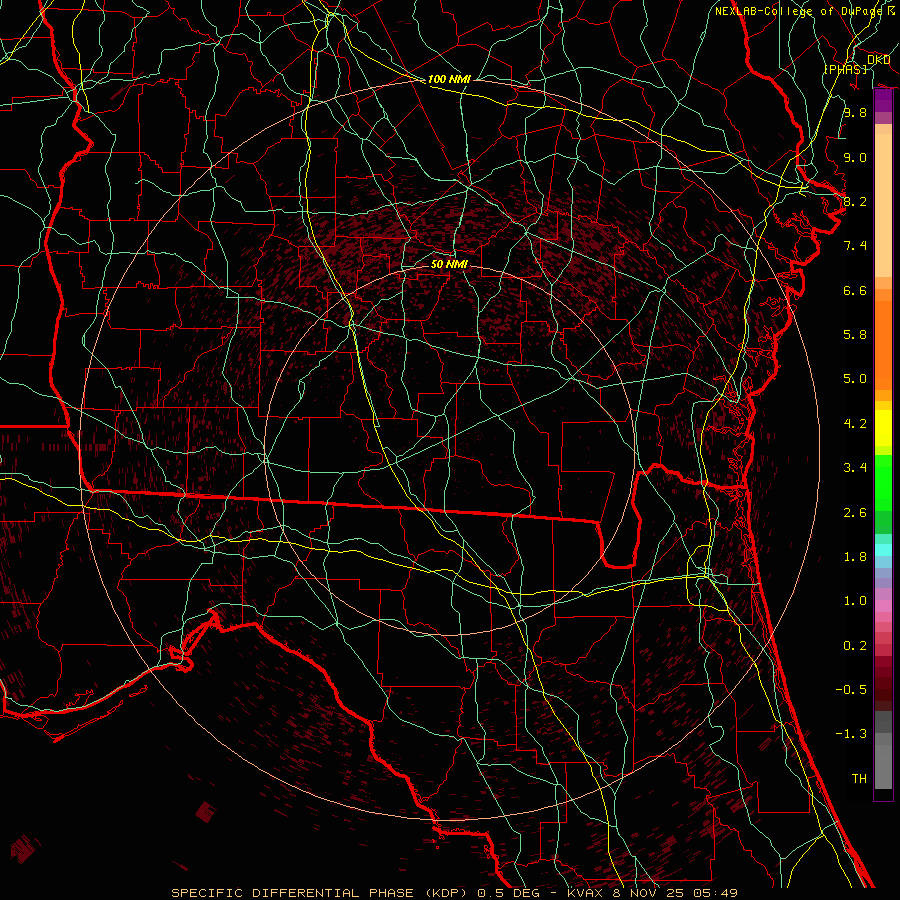This screenshot has height=900, width=900.
Task: Click the 50 NMI range ring label
Action: tap(449, 264)
